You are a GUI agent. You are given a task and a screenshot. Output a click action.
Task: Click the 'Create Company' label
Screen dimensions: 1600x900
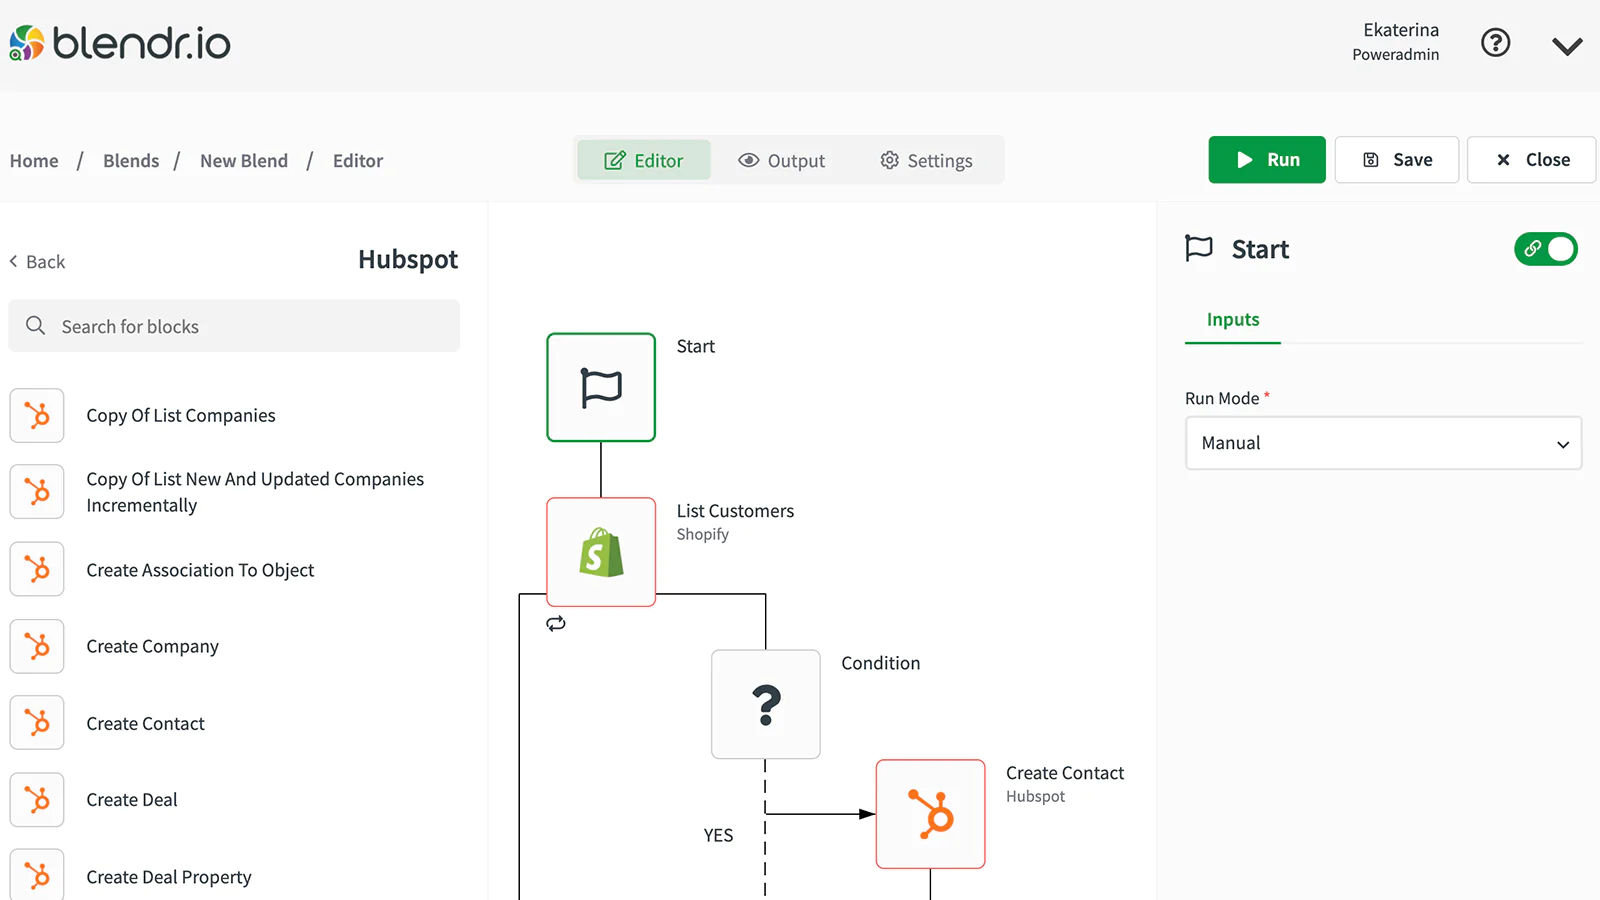click(152, 647)
